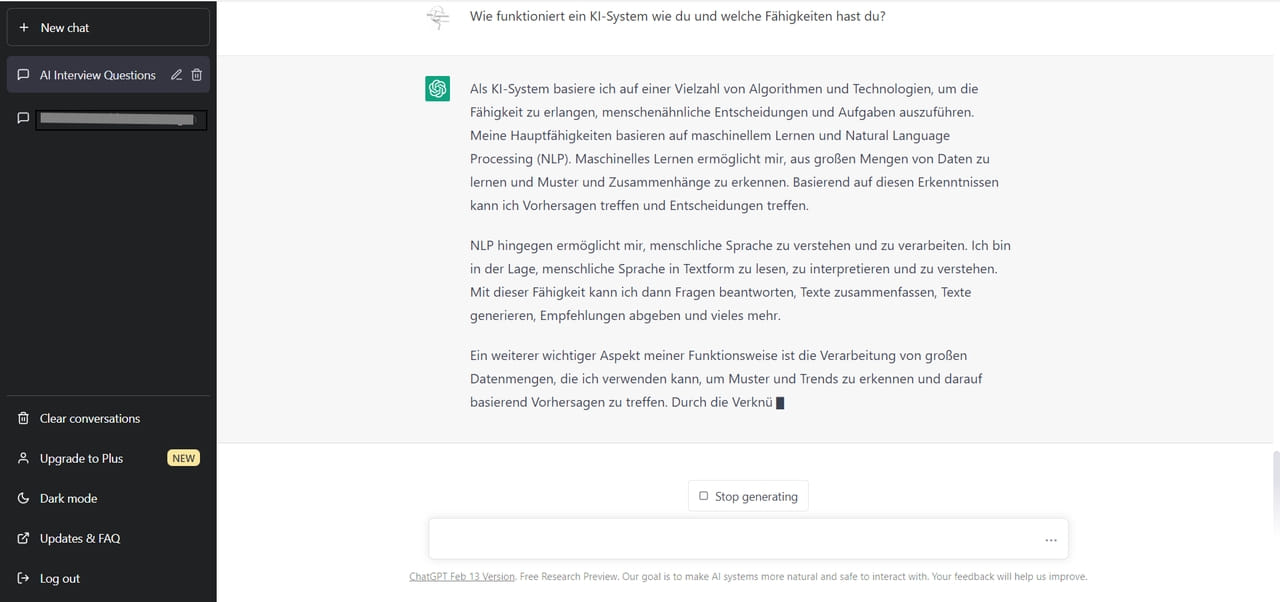Click the external link icon beside Updates & FAQ

[x=24, y=538]
